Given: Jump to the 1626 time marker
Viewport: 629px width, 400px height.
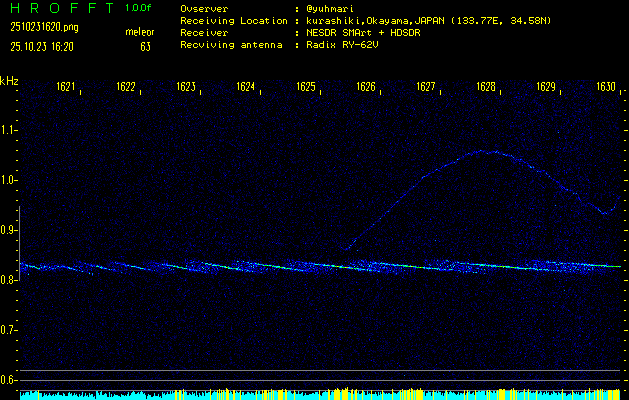Looking at the screenshot, I should coord(366,88).
